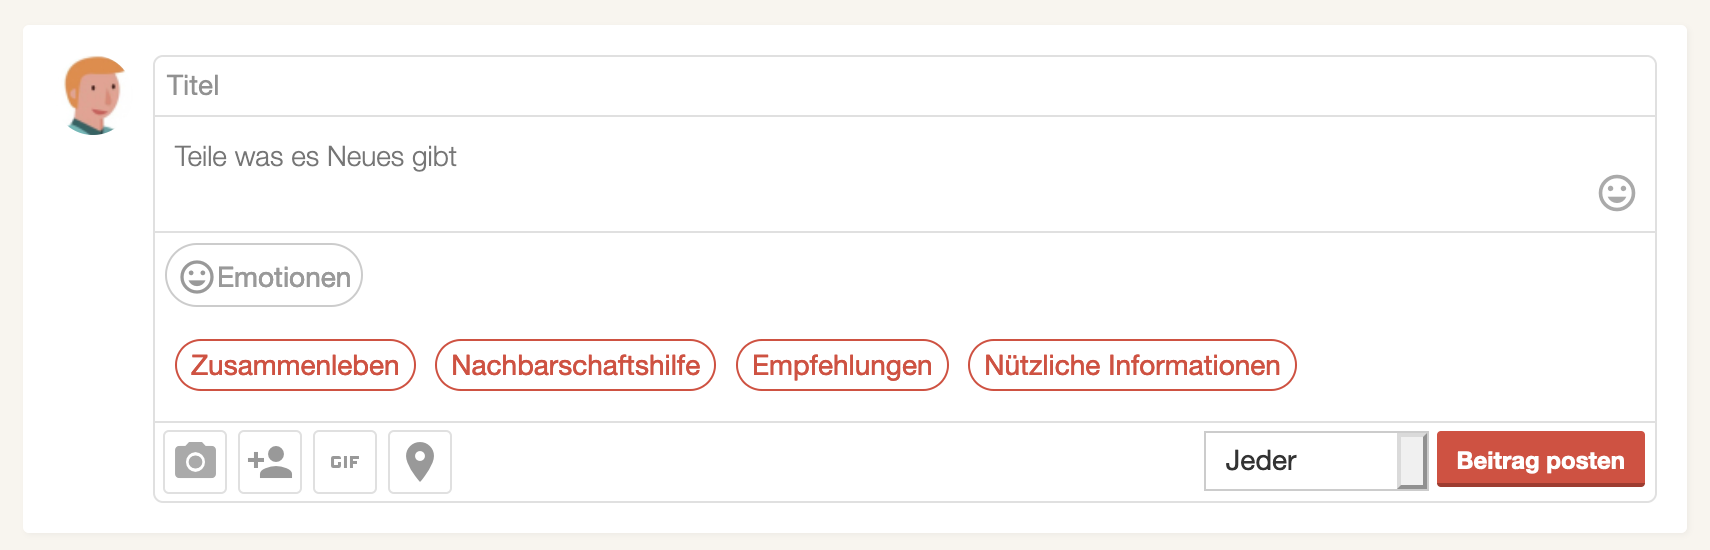
Task: Focus the Titel input field
Action: pos(900,86)
